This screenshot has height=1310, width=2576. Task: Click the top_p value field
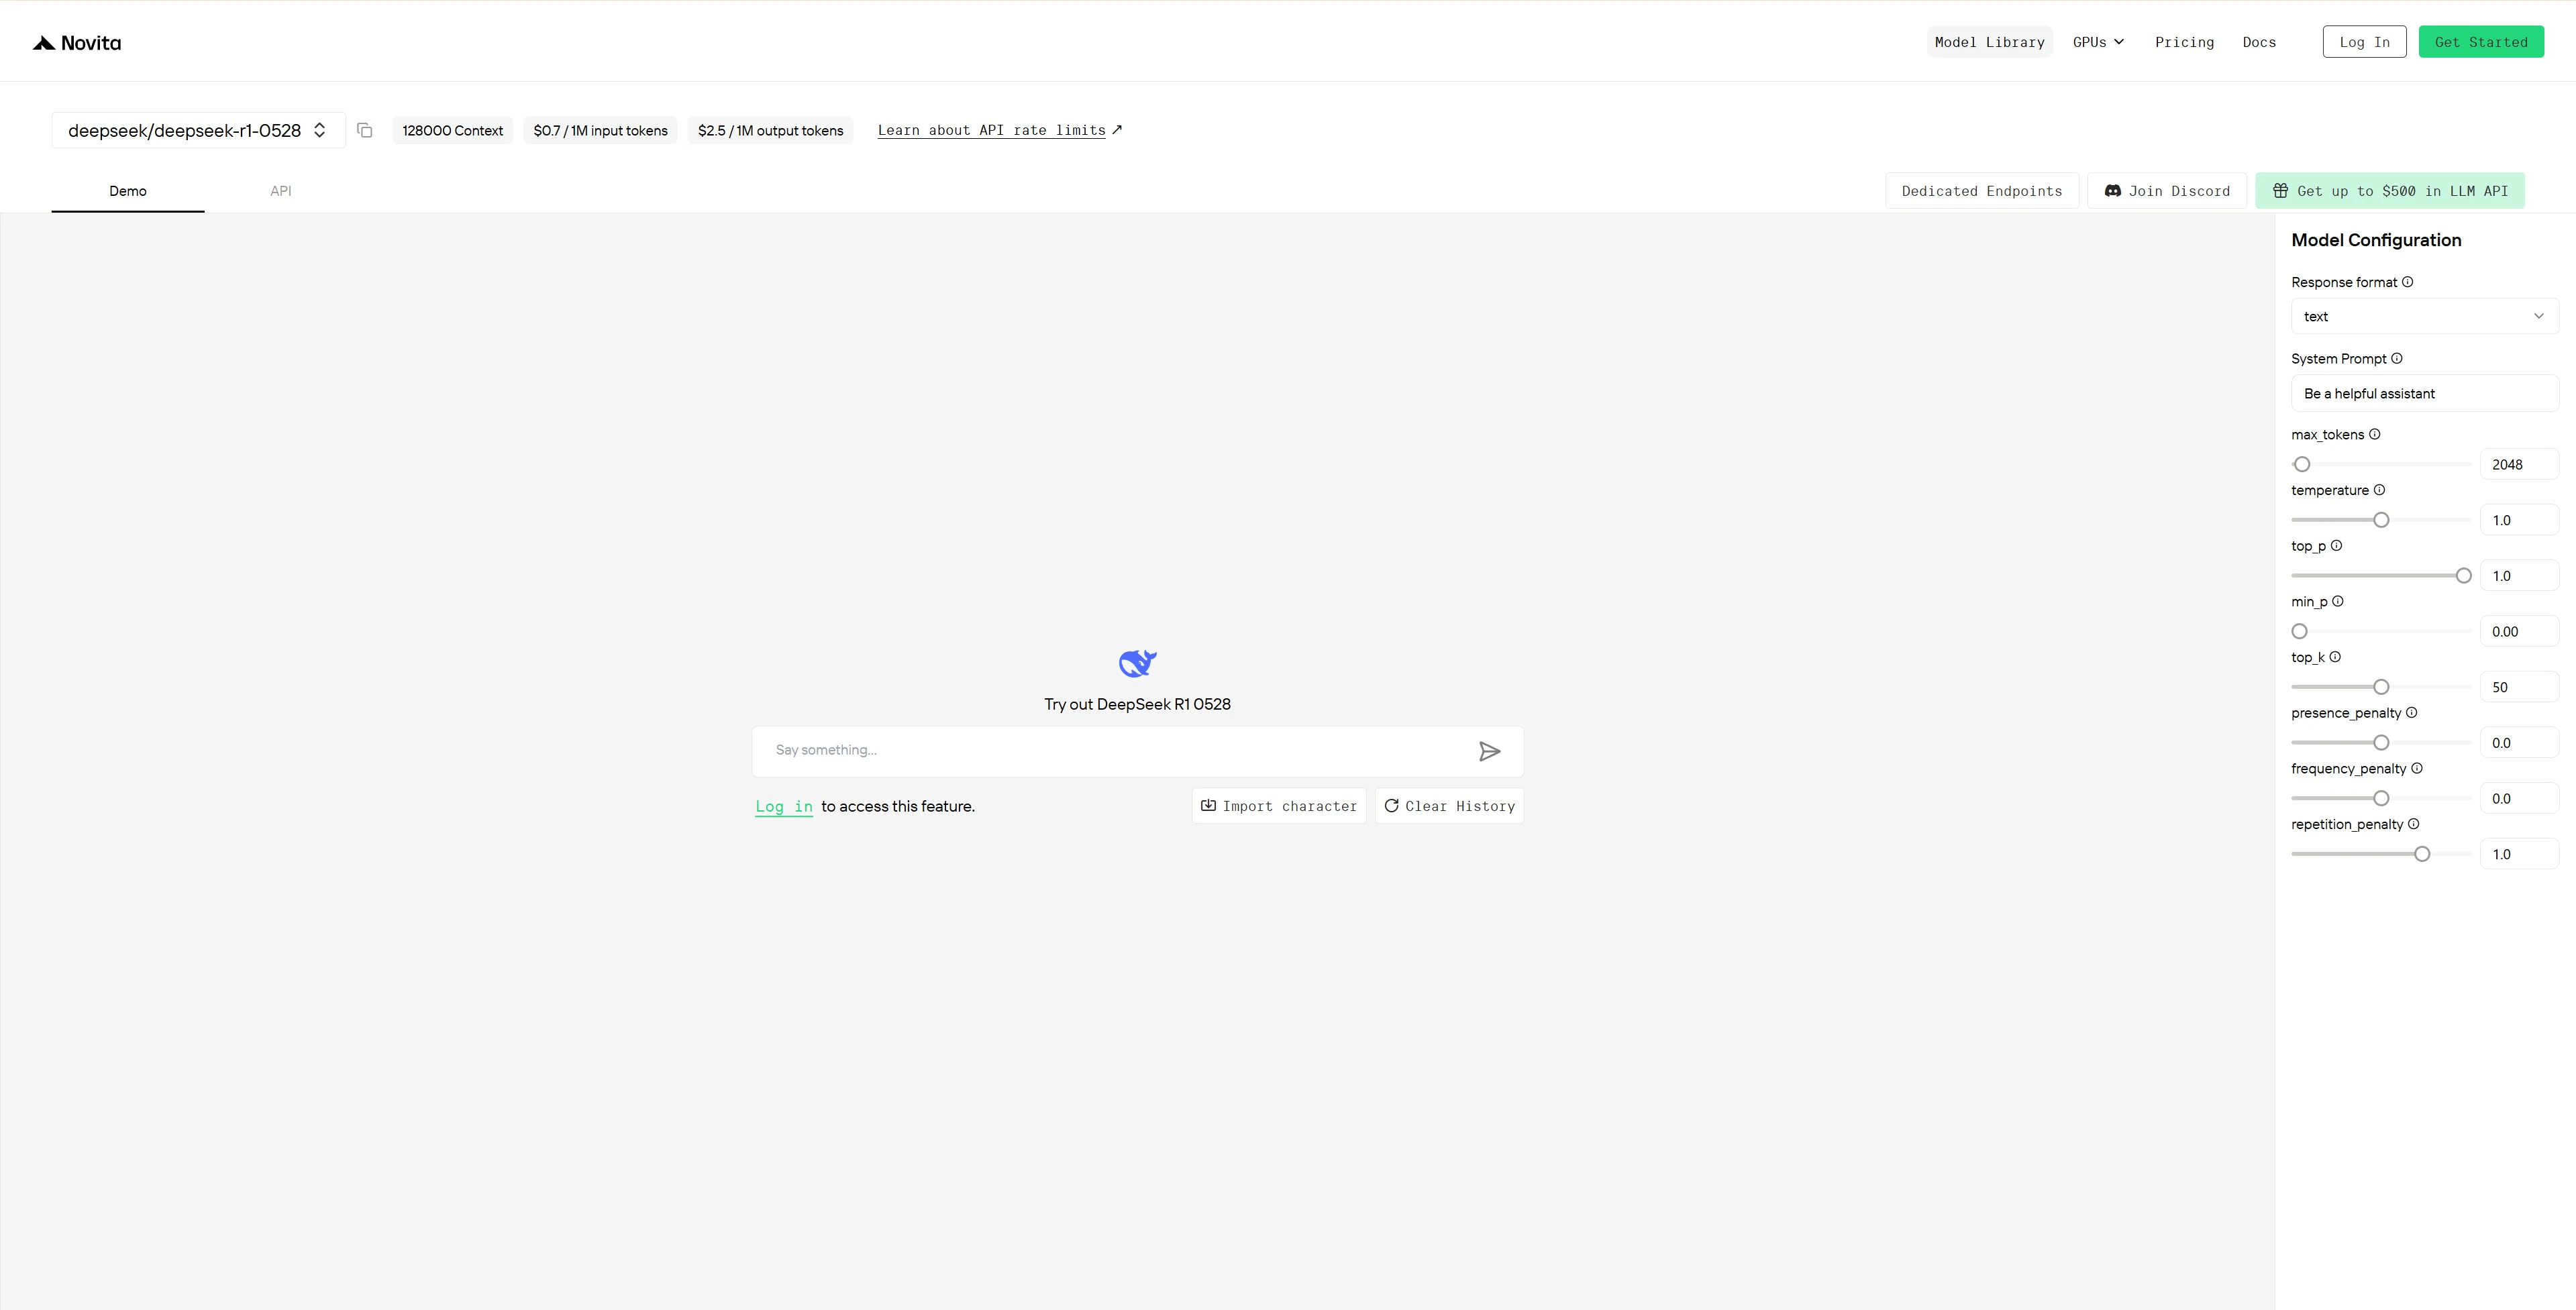pos(2519,576)
